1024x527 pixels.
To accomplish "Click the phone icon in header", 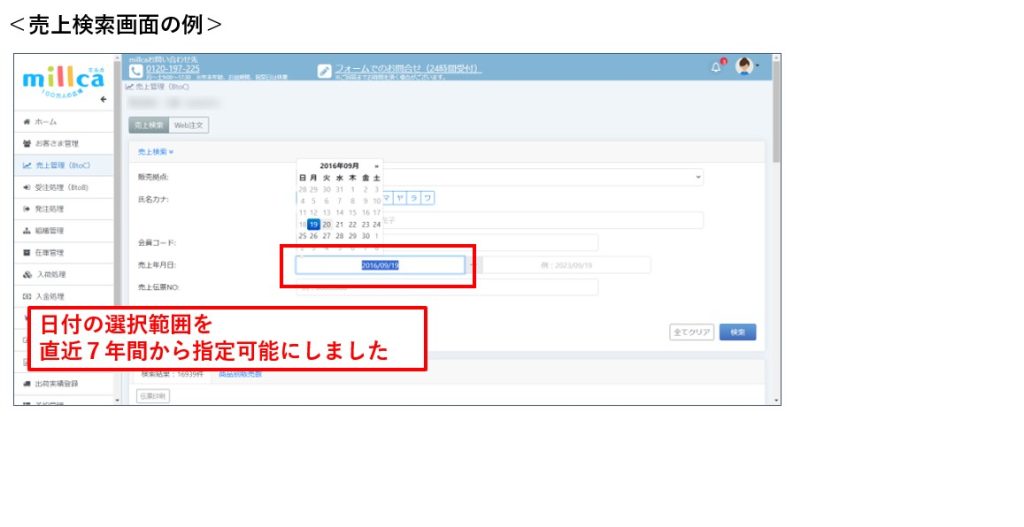I will pos(137,70).
